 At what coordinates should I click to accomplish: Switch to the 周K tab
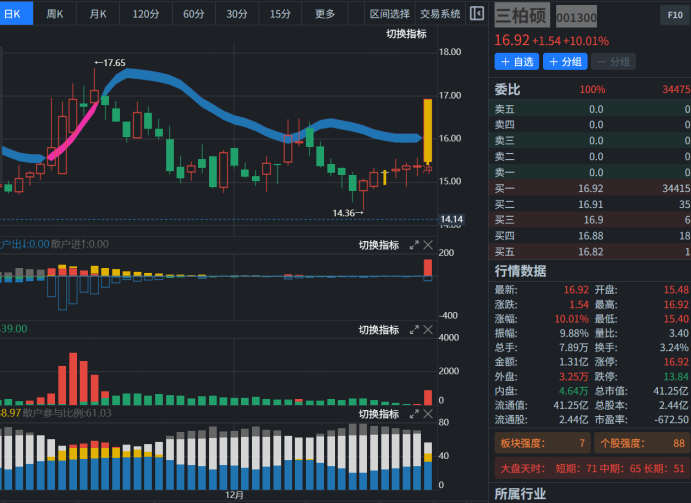click(55, 14)
